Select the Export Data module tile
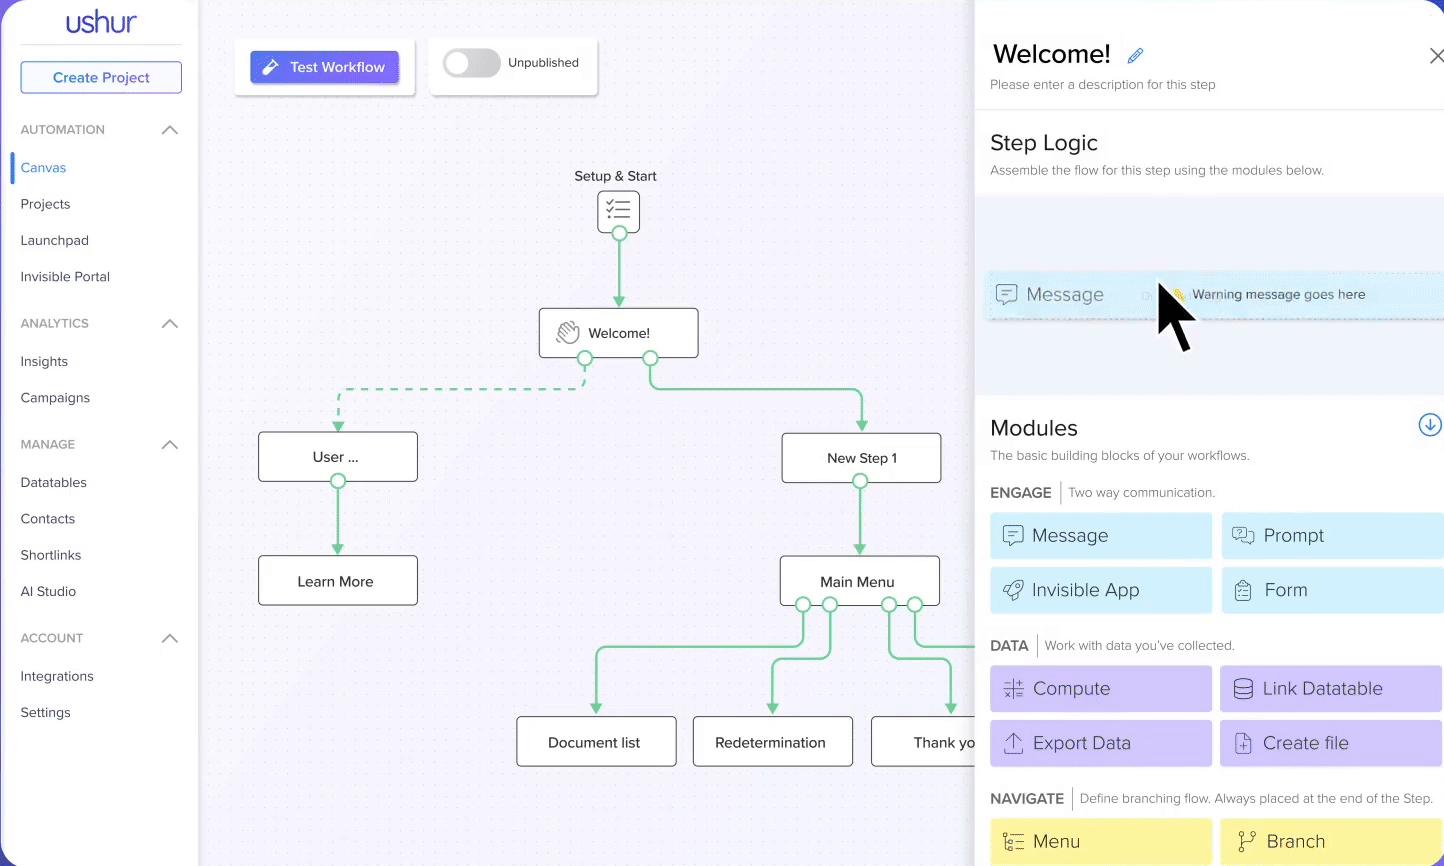Image resolution: width=1444 pixels, height=866 pixels. coord(1100,743)
